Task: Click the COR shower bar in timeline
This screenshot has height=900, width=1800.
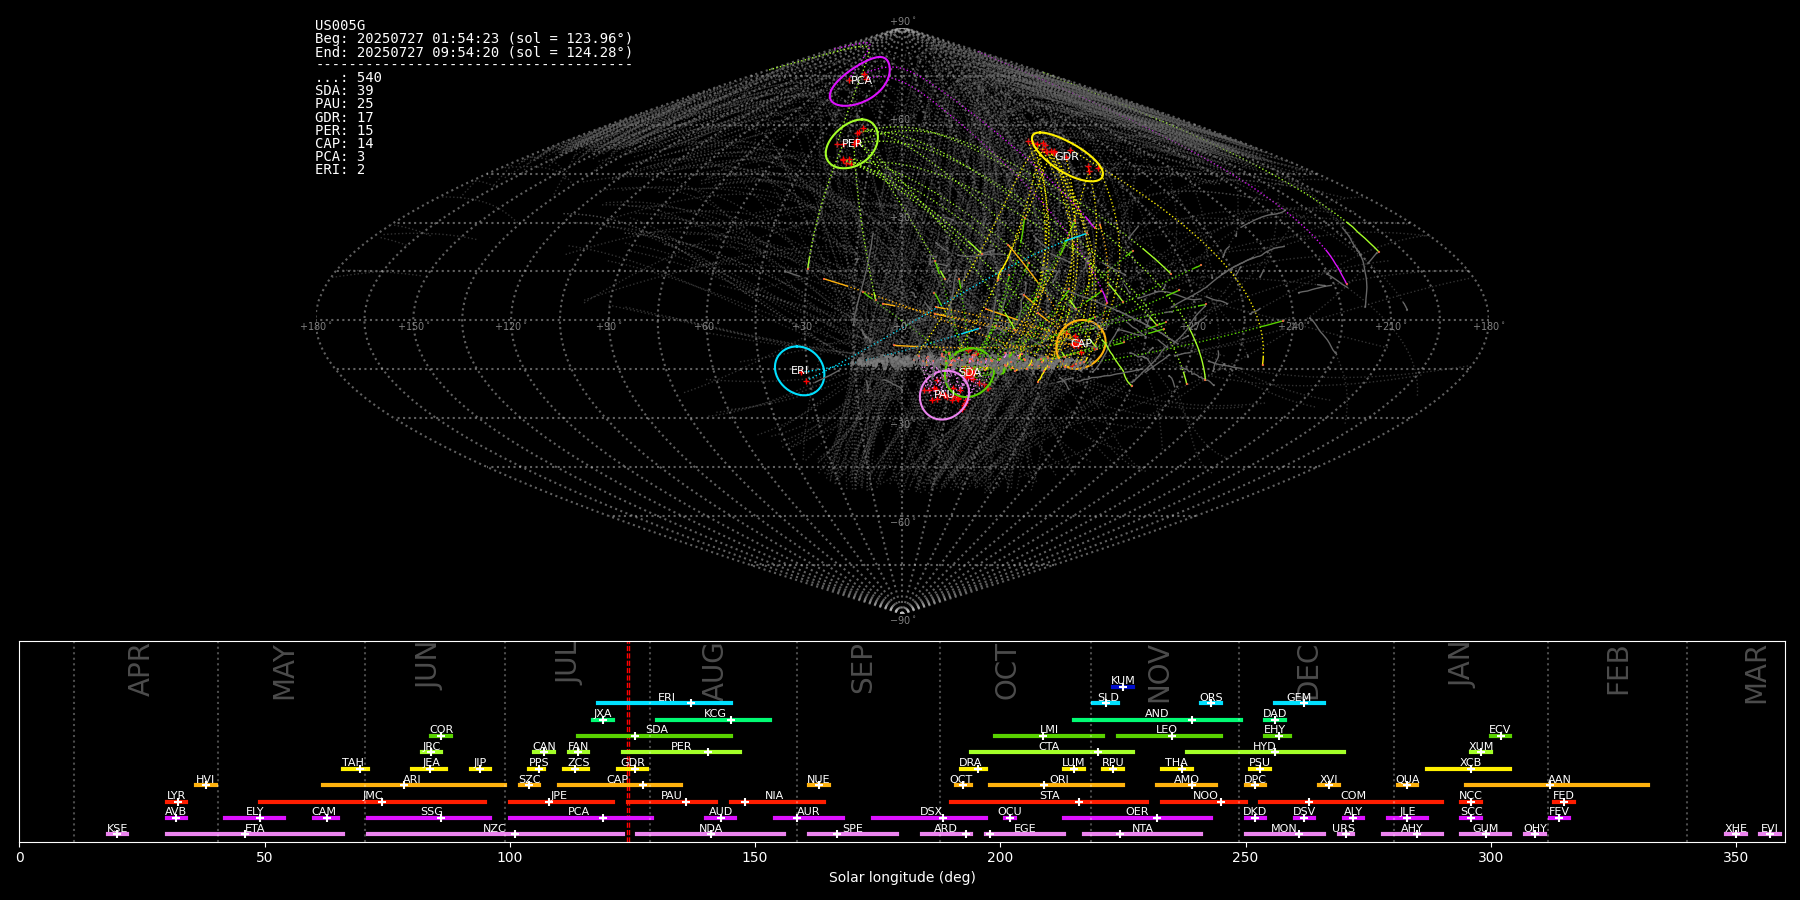Action: (x=441, y=736)
